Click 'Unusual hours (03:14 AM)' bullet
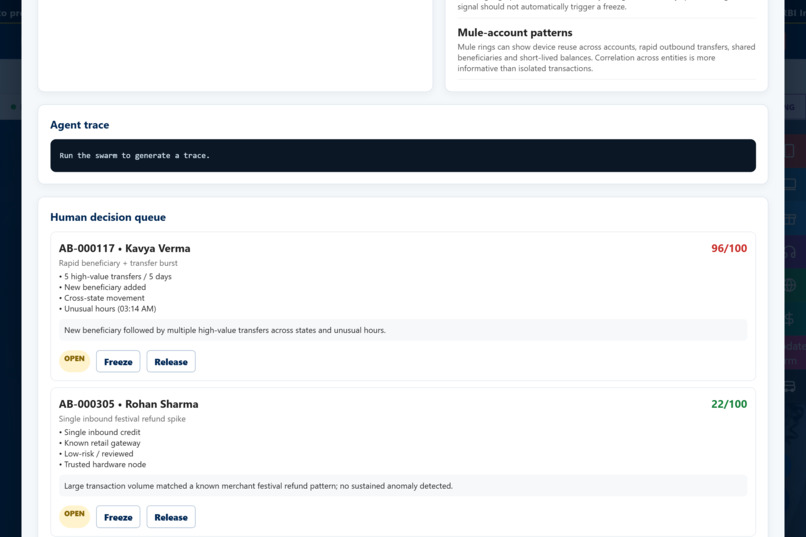This screenshot has width=806, height=537. (107, 309)
